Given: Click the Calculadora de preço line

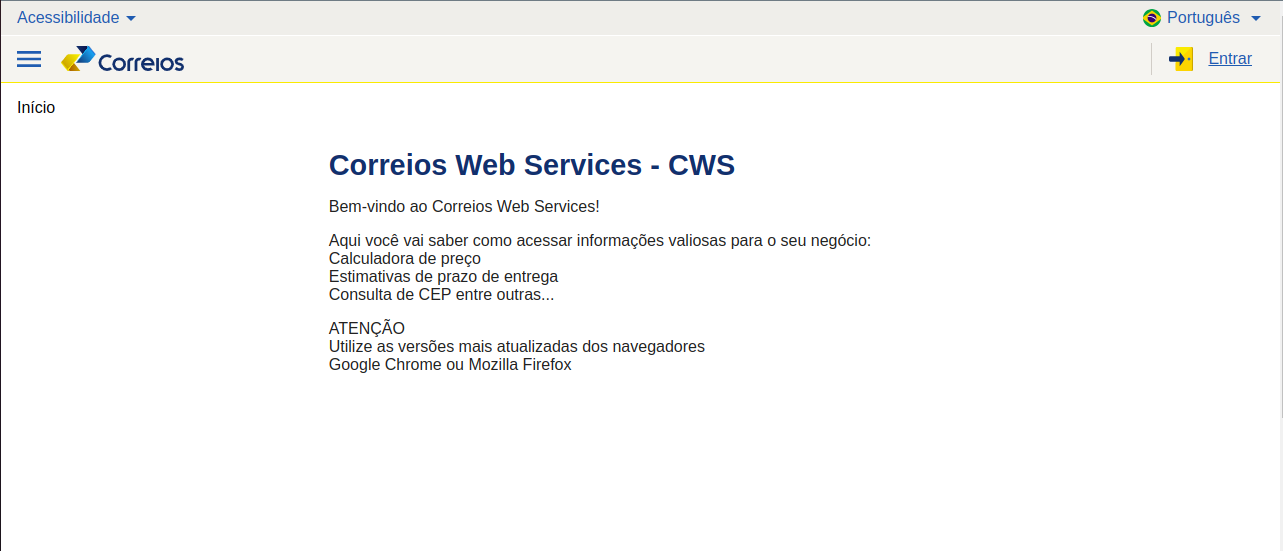Looking at the screenshot, I should [405, 259].
